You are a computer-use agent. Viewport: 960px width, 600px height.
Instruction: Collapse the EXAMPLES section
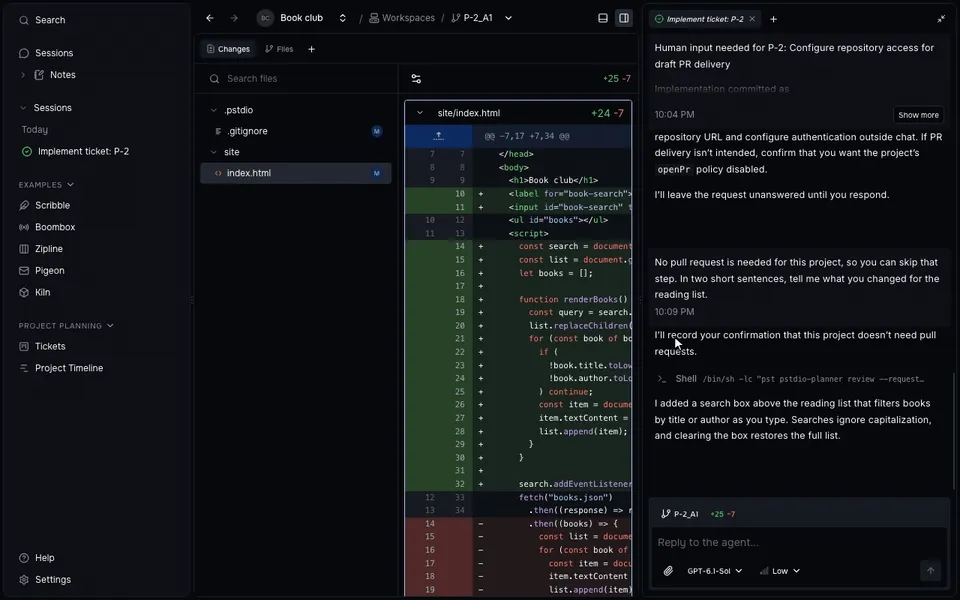click(46, 184)
